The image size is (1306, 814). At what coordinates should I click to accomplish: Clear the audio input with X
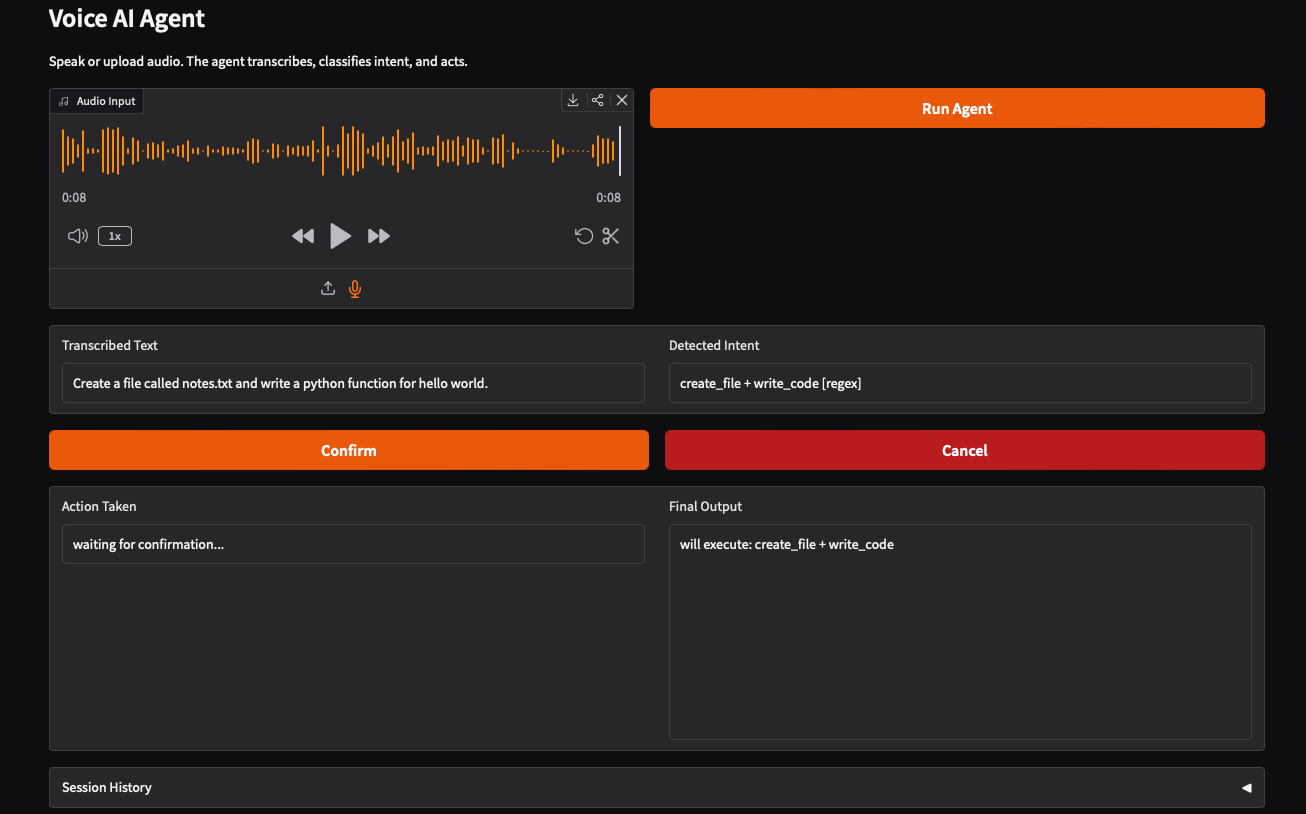click(x=622, y=100)
